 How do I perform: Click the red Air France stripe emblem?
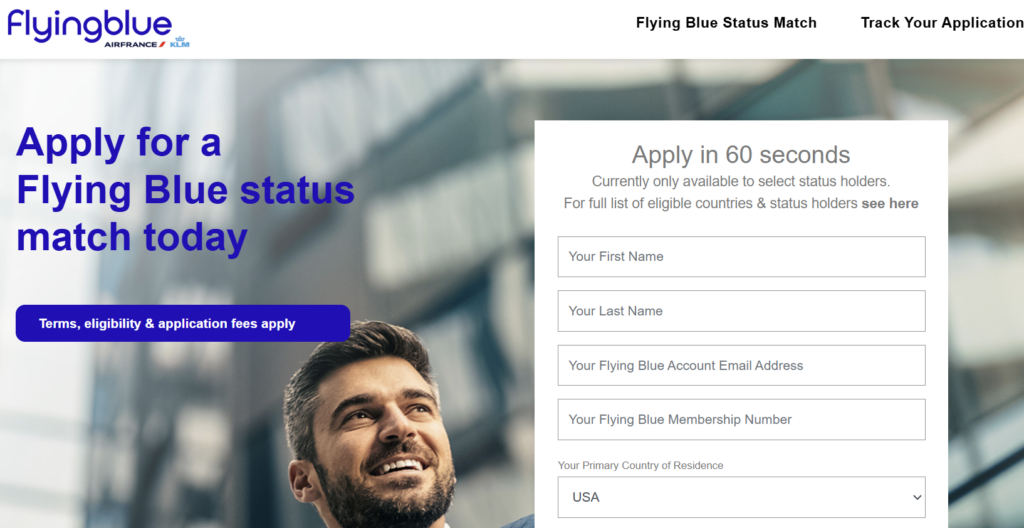tap(162, 44)
